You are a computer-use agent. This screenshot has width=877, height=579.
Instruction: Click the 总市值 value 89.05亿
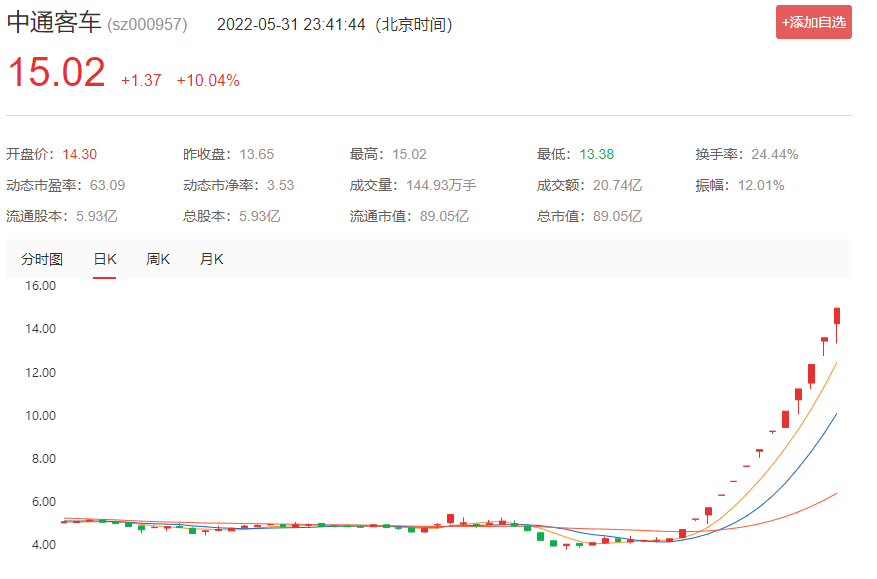[x=617, y=216]
